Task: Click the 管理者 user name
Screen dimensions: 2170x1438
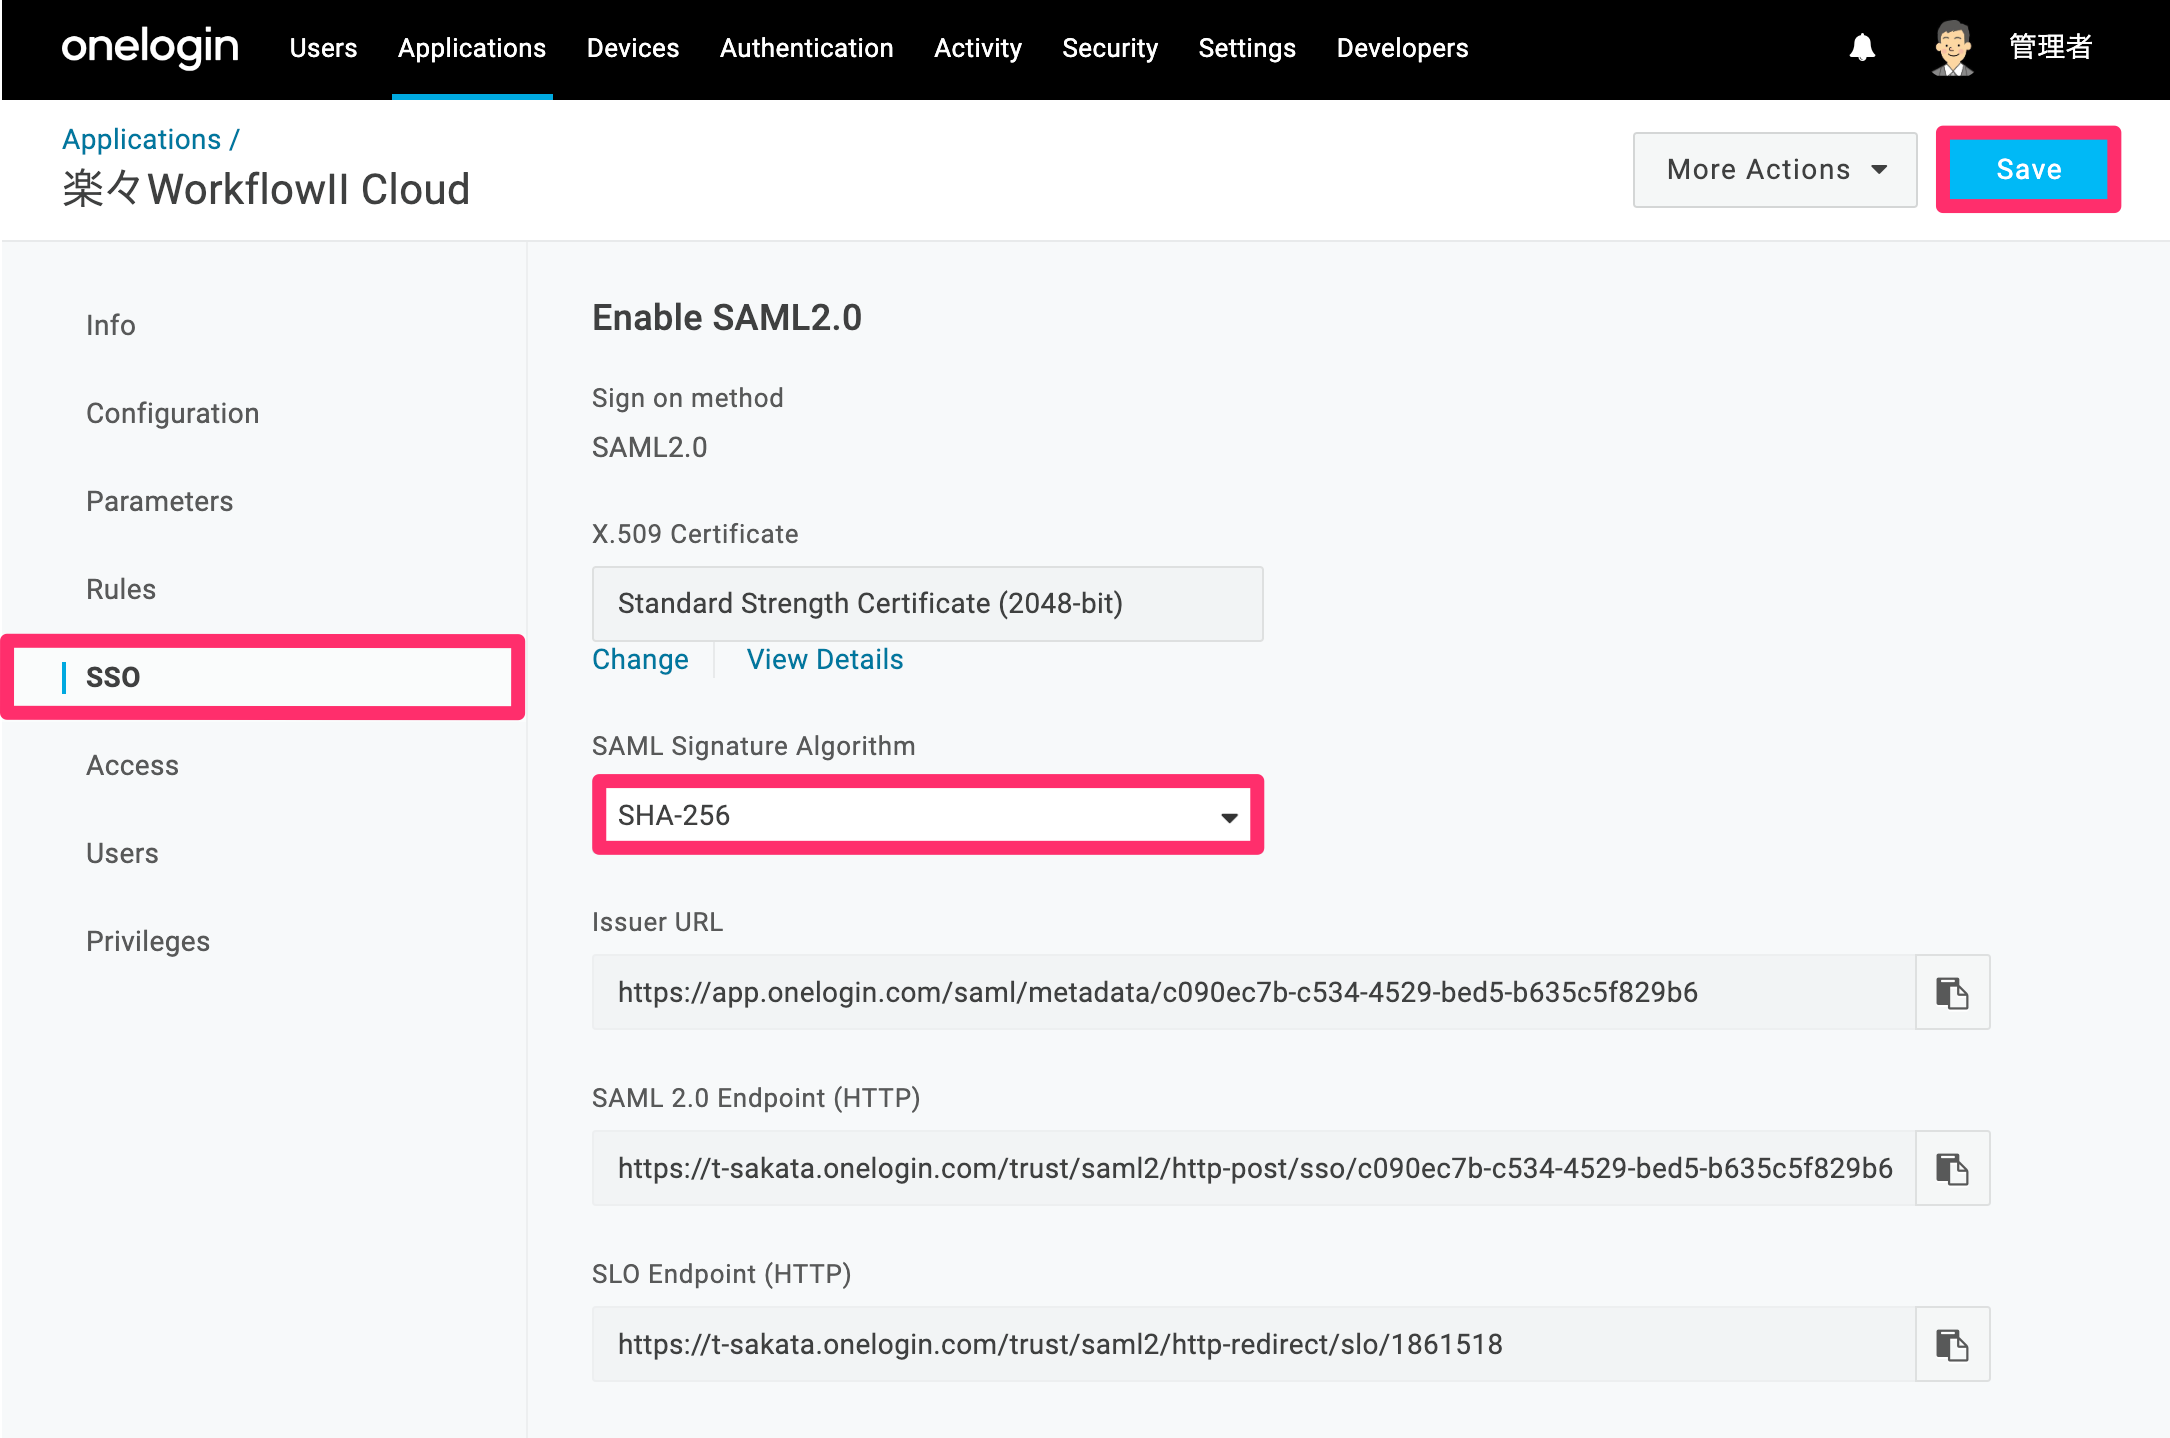Action: pos(2050,47)
